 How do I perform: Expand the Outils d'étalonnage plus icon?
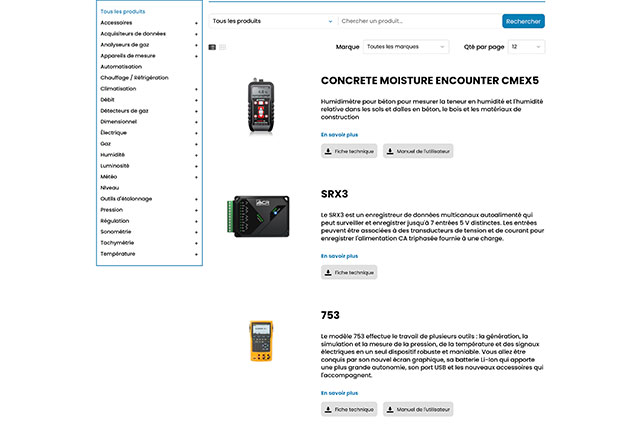click(x=196, y=200)
